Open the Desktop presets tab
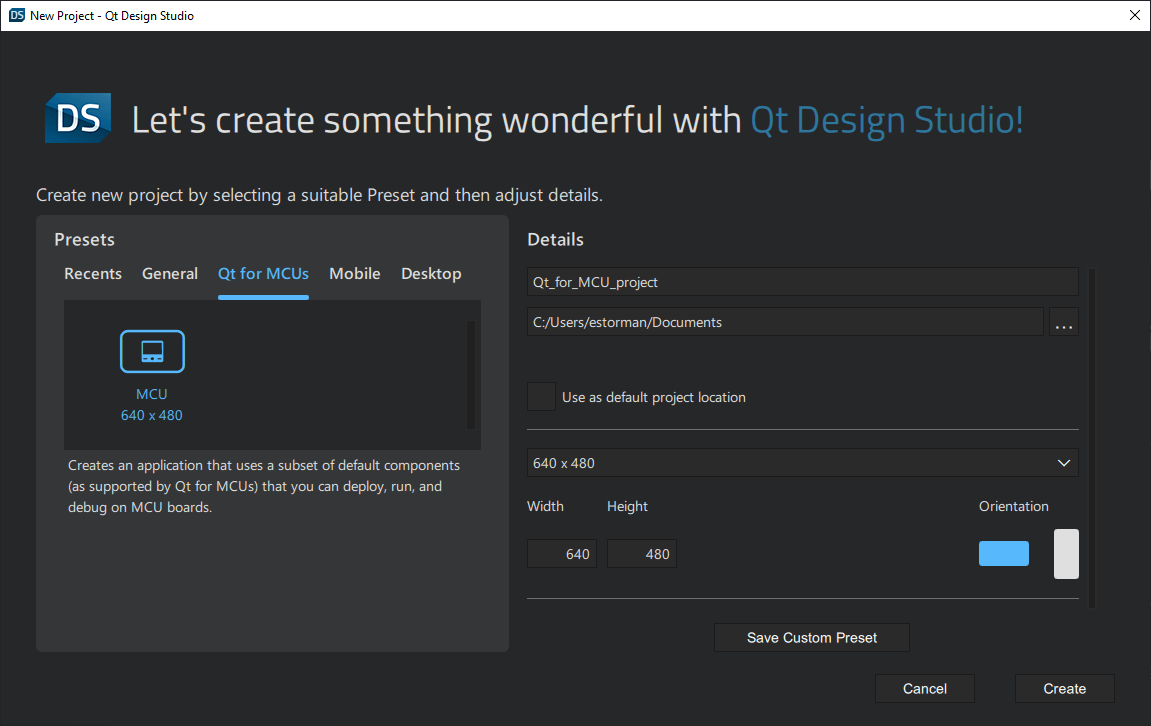1151x726 pixels. (431, 273)
